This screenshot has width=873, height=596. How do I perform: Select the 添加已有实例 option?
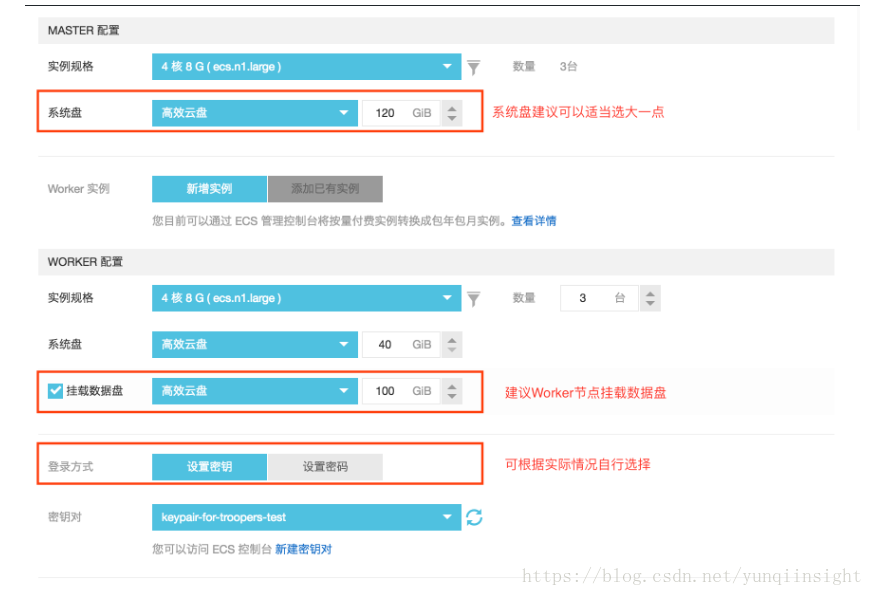click(325, 189)
